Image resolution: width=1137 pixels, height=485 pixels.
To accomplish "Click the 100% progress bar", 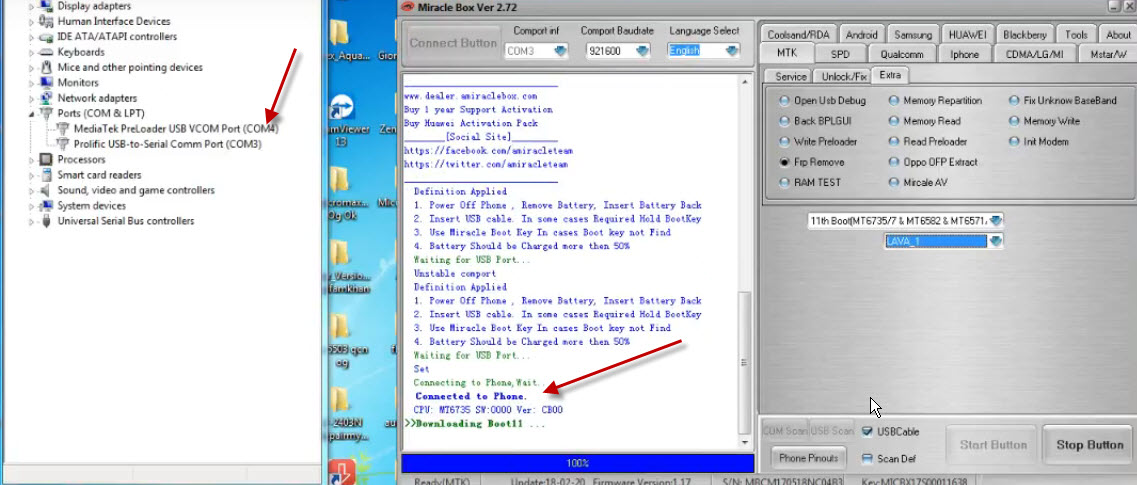I will click(x=577, y=463).
